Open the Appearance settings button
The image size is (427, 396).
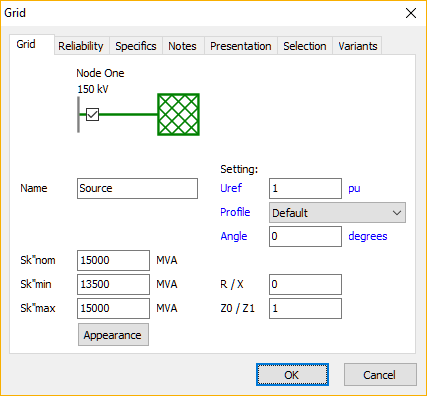[x=113, y=335]
